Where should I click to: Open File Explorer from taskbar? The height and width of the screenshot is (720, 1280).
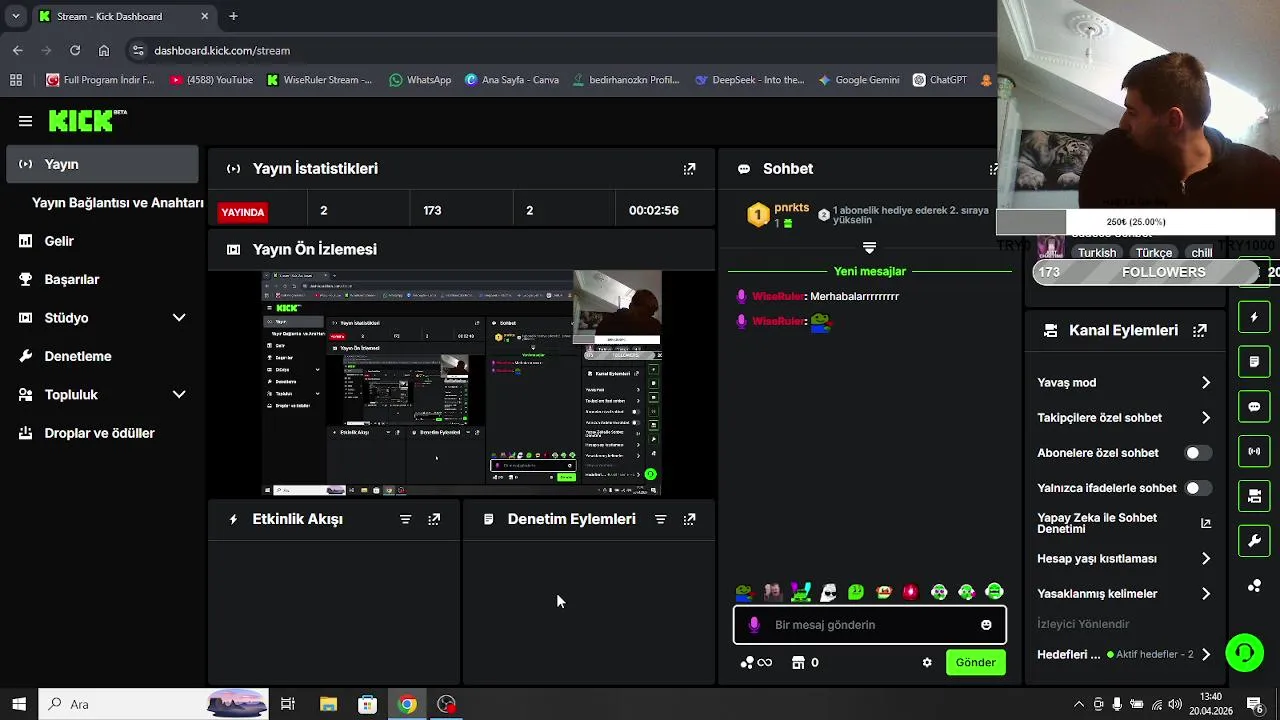(x=328, y=704)
